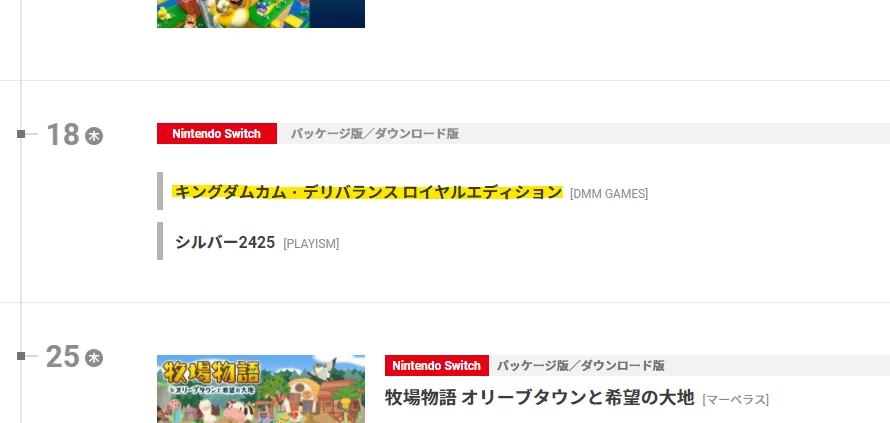Open シルバー2425 game link

(225, 242)
